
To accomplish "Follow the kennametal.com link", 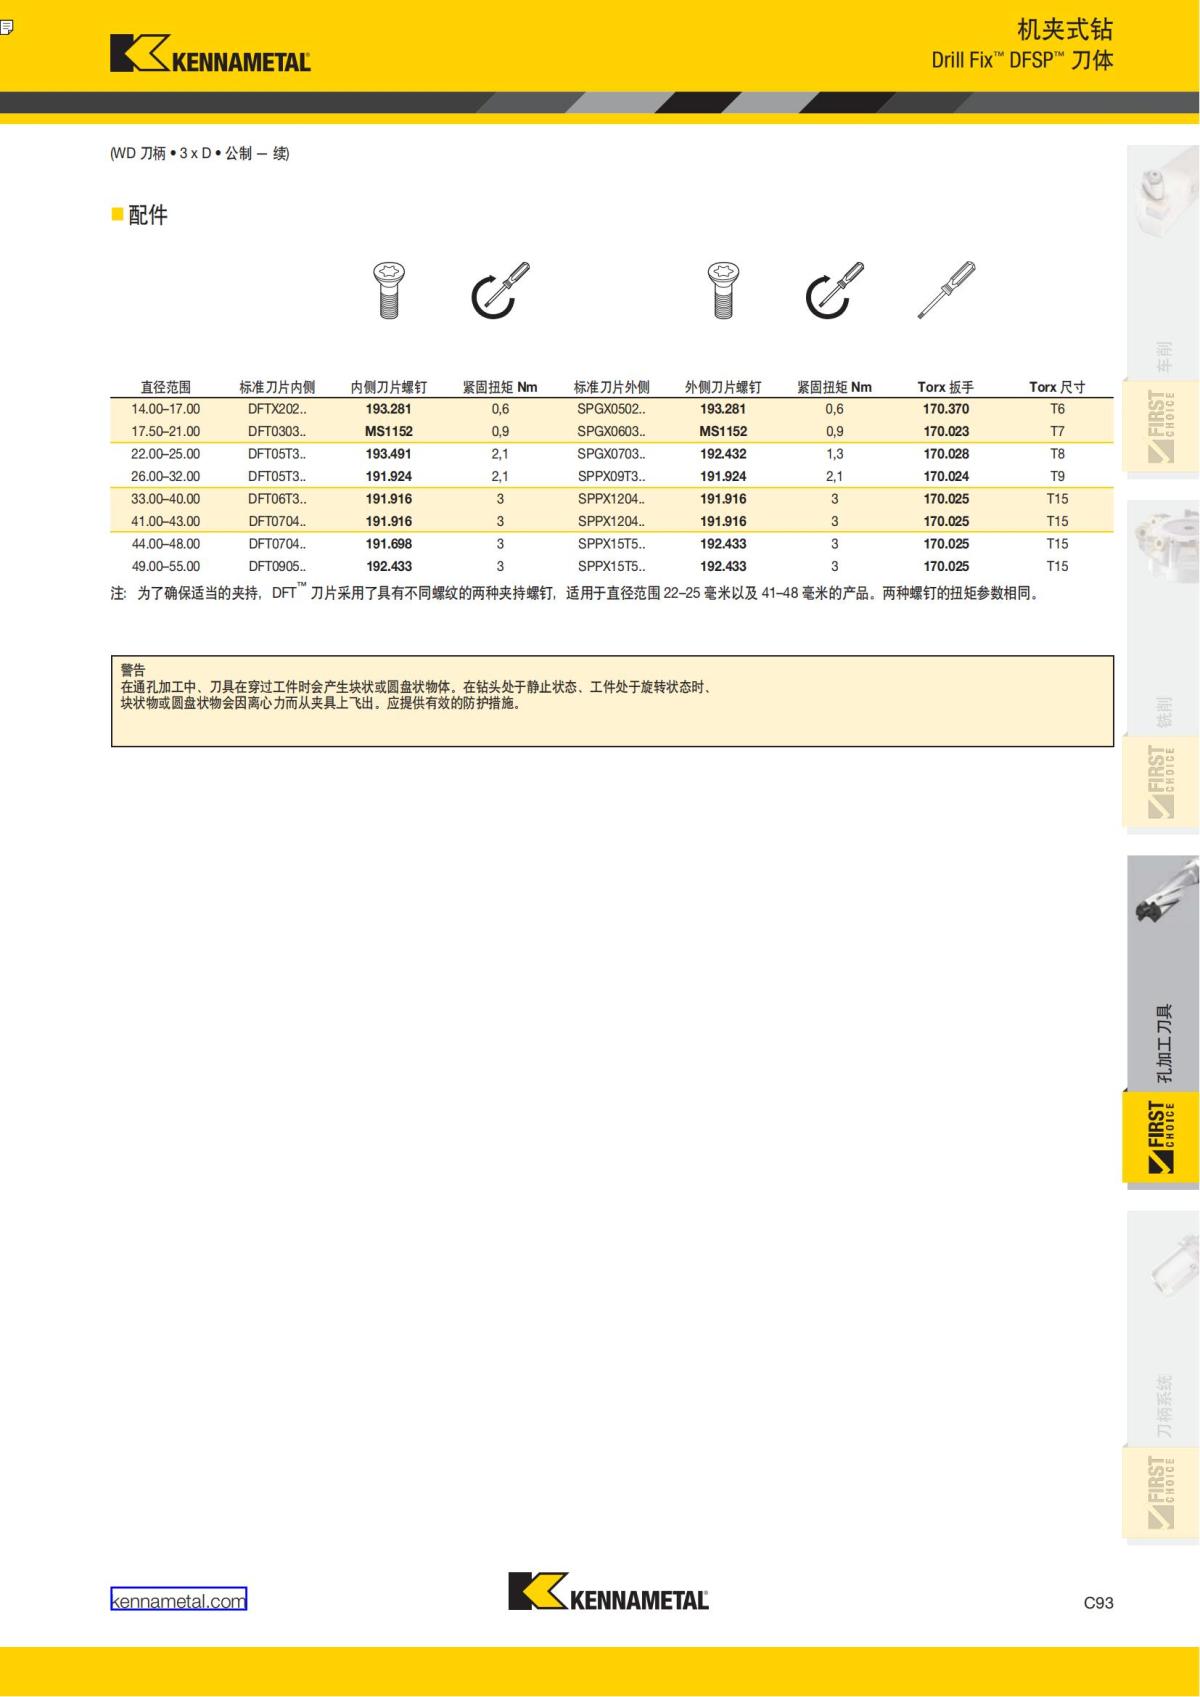I will coord(178,1600).
